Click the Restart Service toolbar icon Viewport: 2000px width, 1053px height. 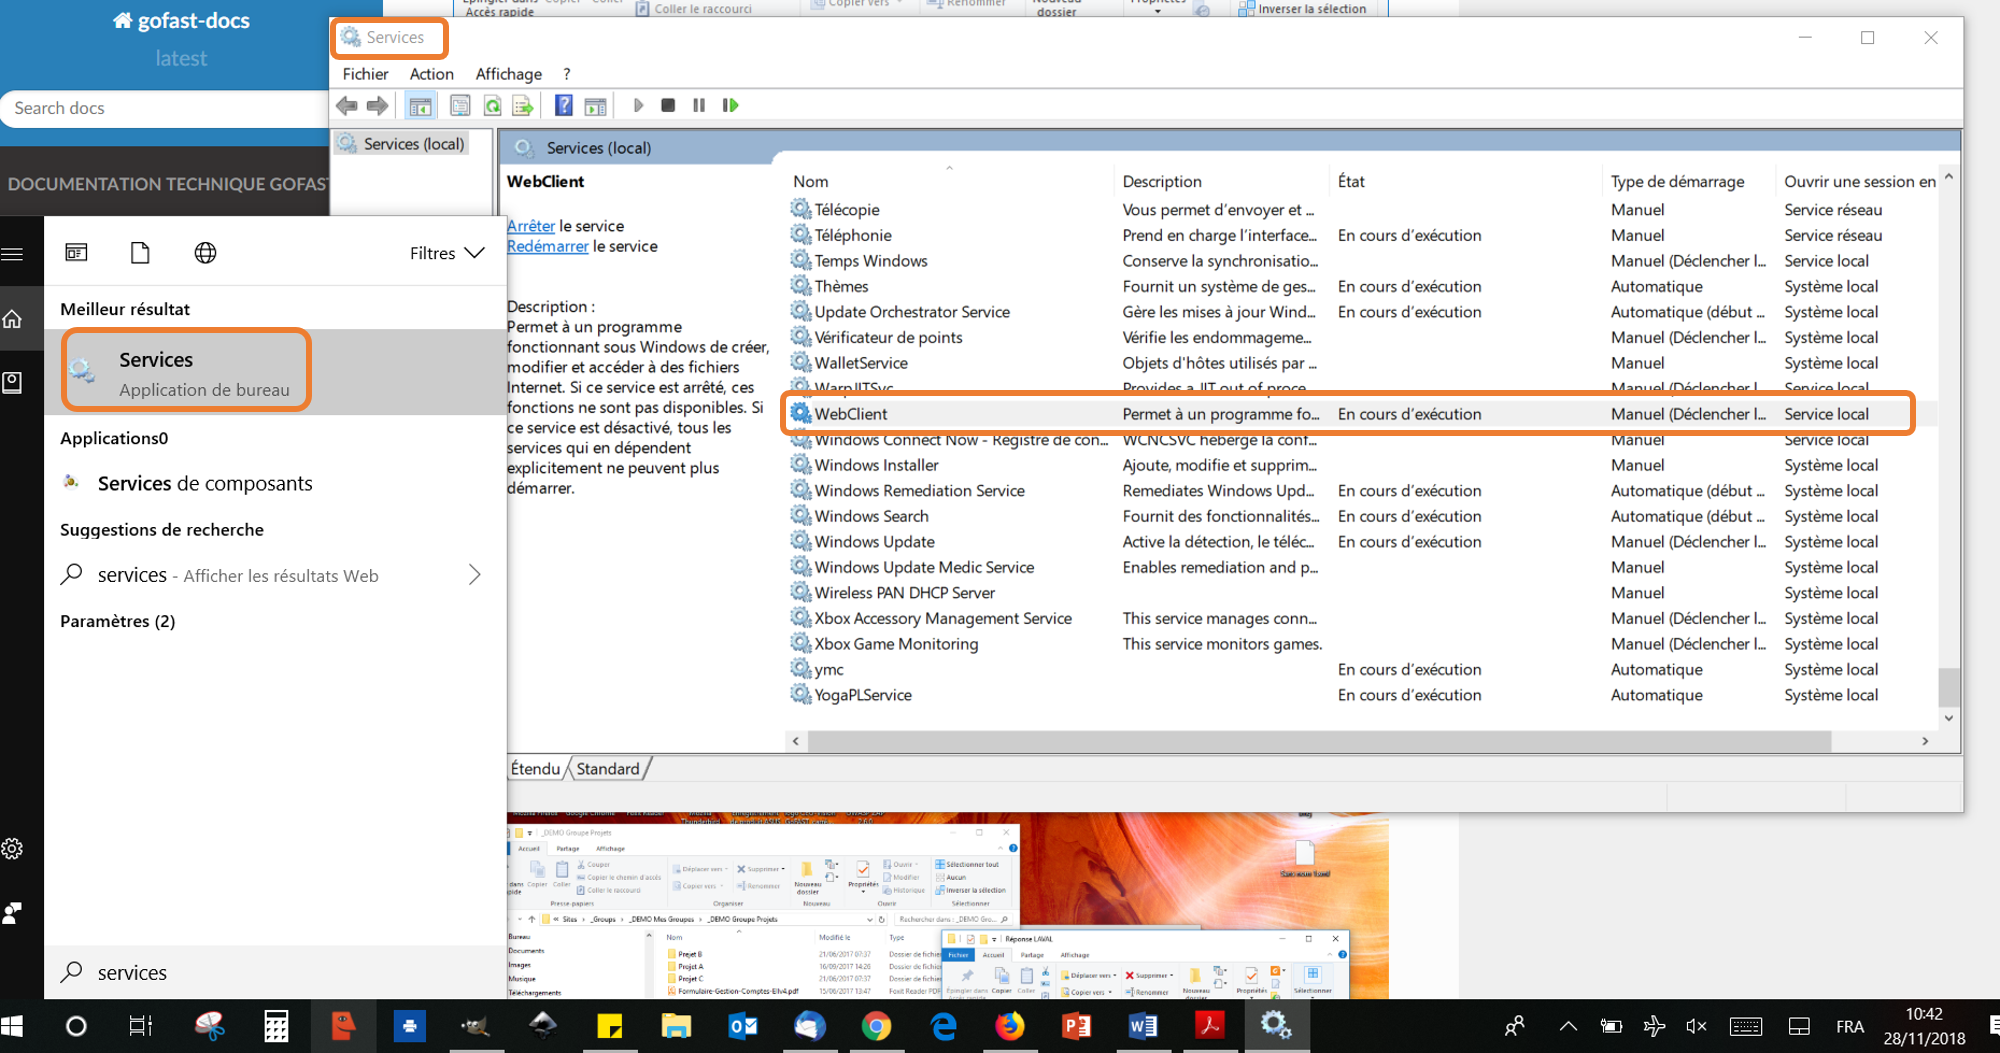point(731,105)
